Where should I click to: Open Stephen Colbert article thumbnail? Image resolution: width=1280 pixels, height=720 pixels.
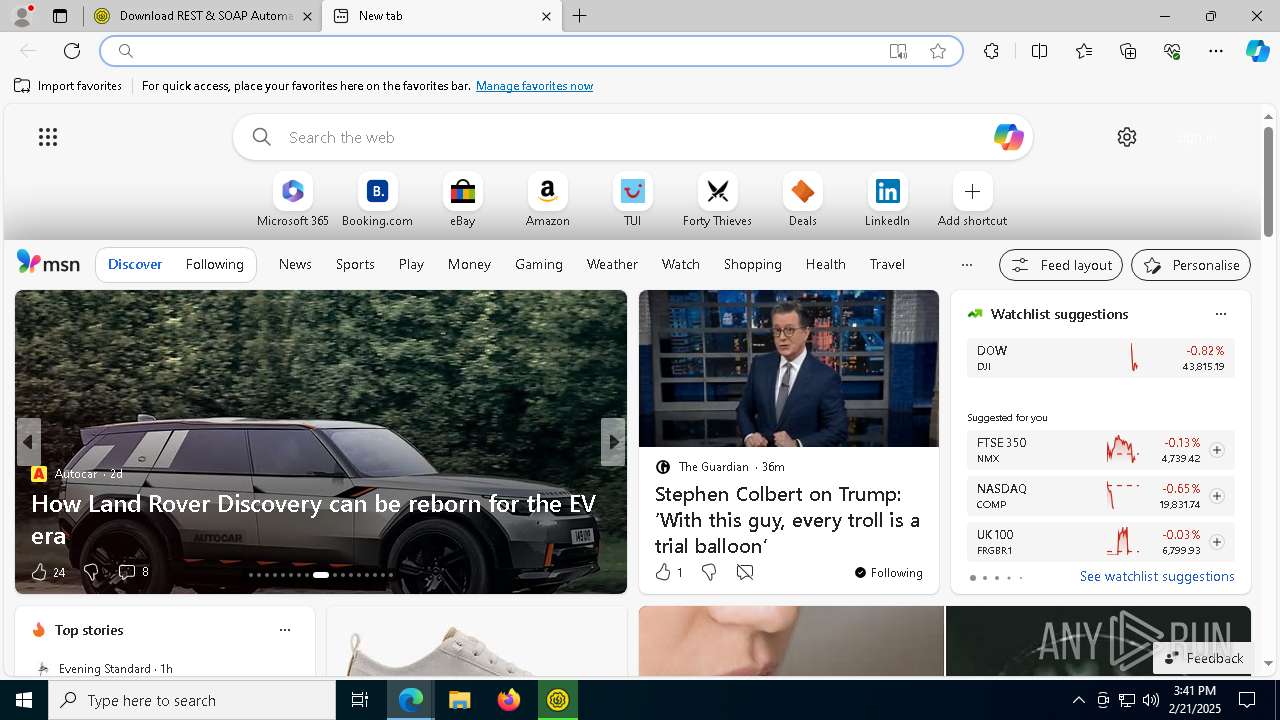pos(789,368)
